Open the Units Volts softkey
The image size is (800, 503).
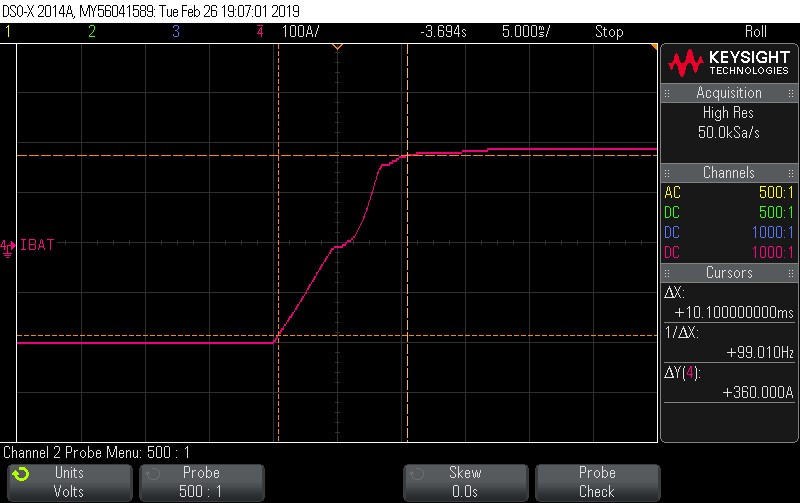click(x=70, y=483)
